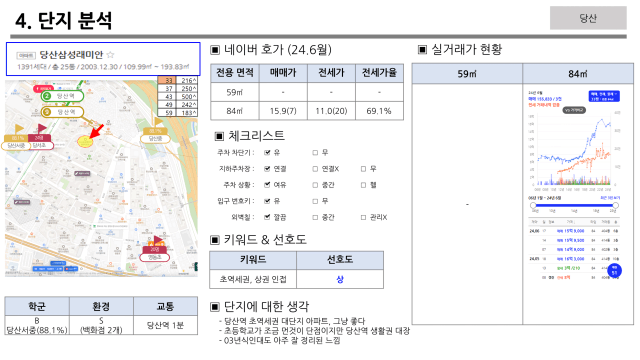Click the 최근 10년 보기 link above slider

click(x=610, y=198)
